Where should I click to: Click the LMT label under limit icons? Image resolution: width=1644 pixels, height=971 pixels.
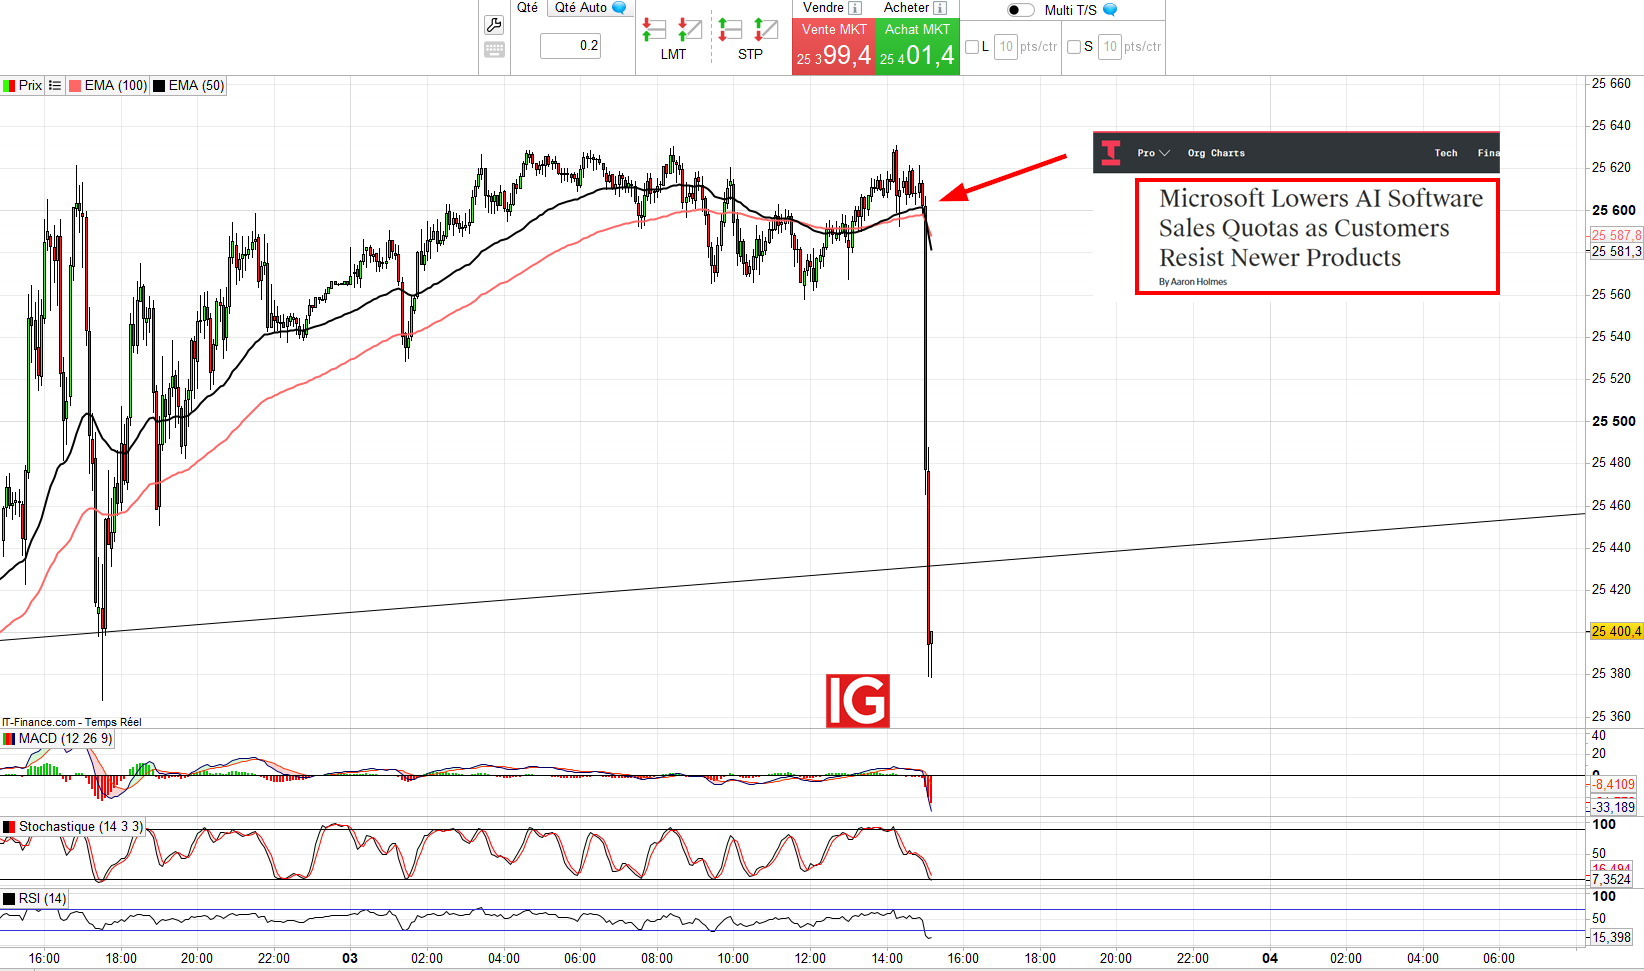pos(673,54)
